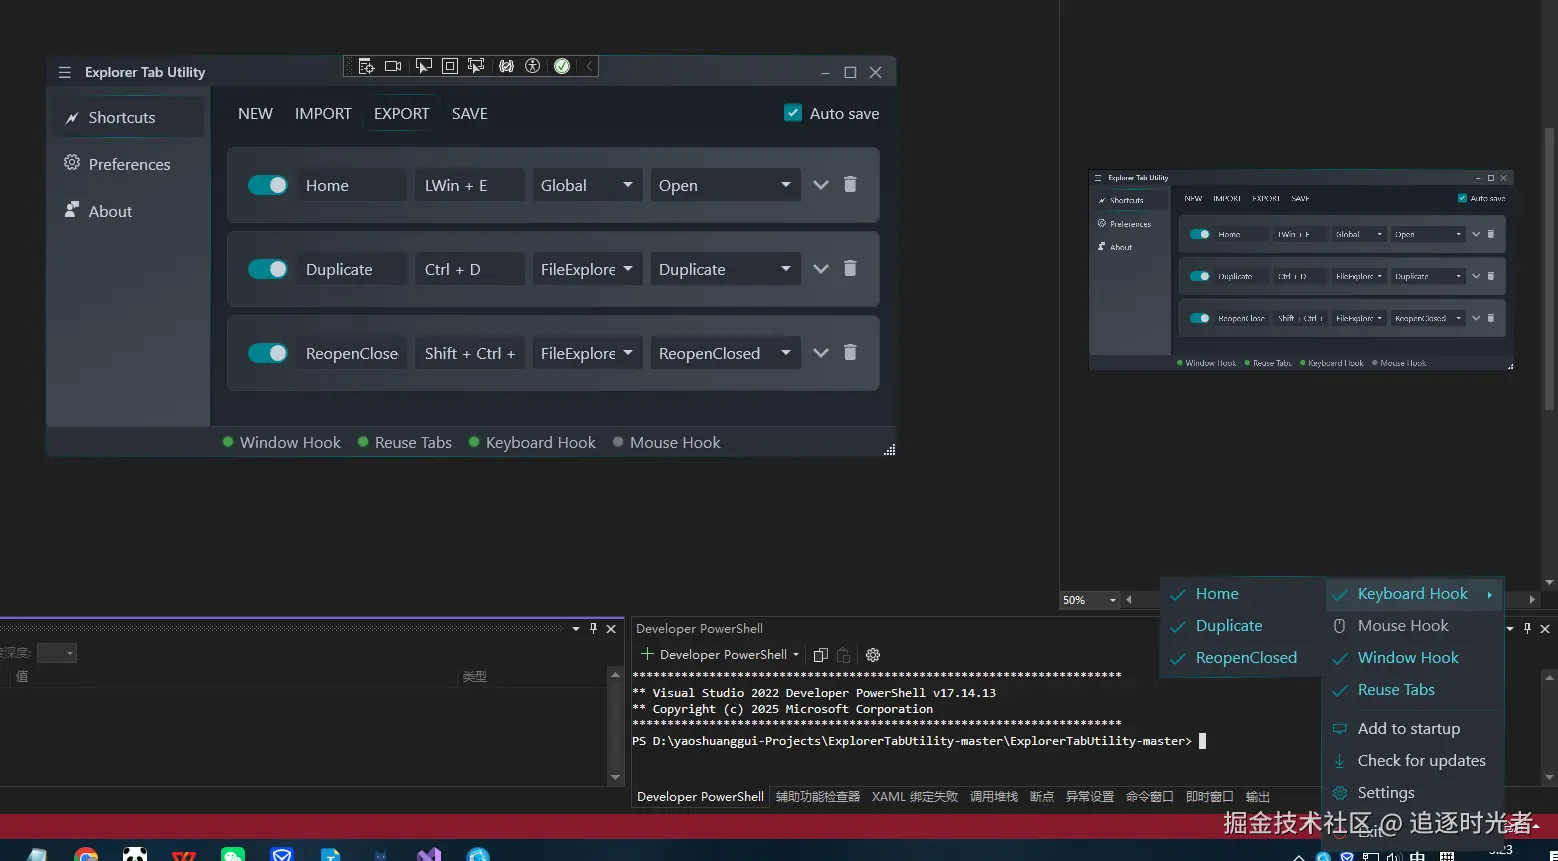Toggle the Duplicate shortcut switch
The width and height of the screenshot is (1558, 861).
click(268, 269)
